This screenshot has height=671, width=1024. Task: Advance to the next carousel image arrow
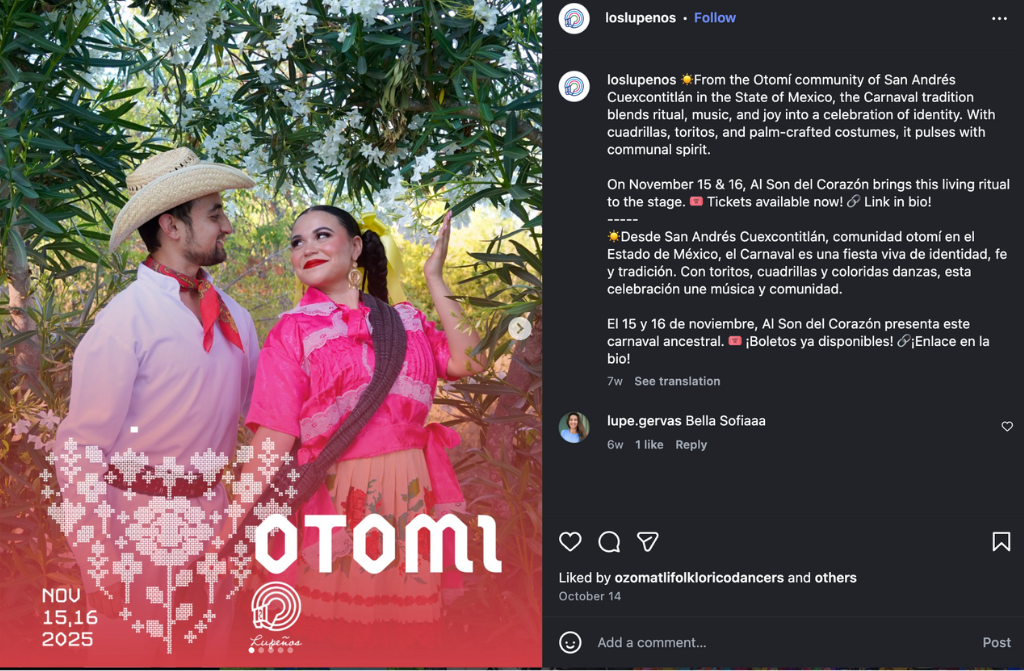coord(520,329)
